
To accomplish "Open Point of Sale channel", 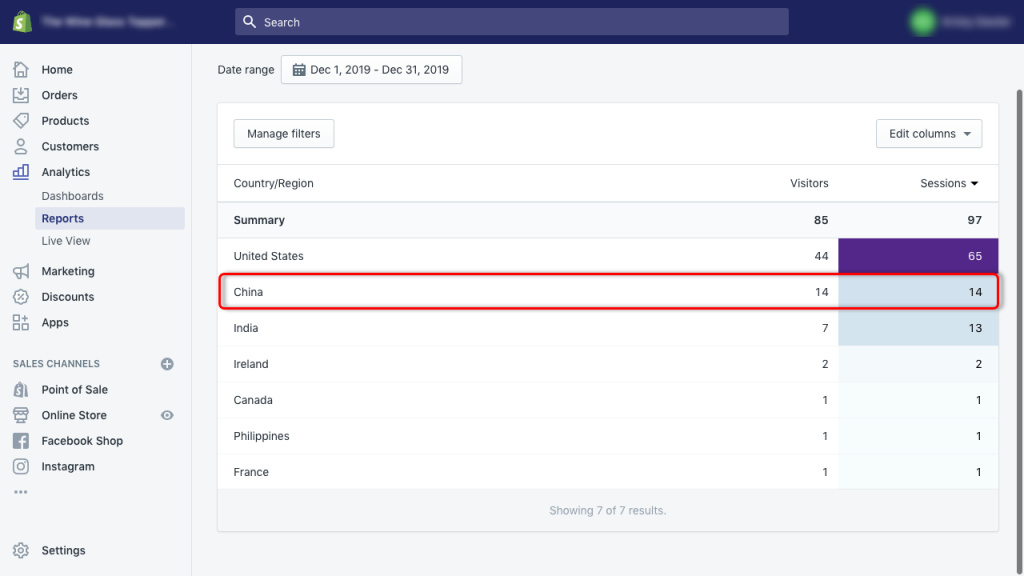I will [x=74, y=389].
